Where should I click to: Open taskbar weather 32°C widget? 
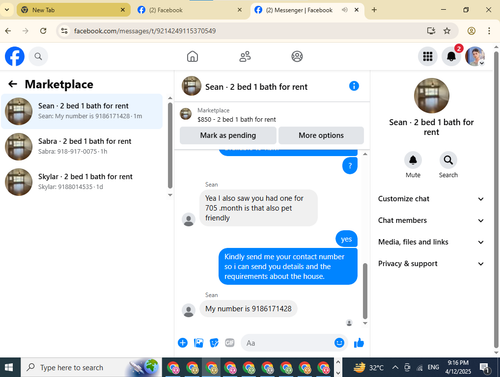[x=368, y=368]
